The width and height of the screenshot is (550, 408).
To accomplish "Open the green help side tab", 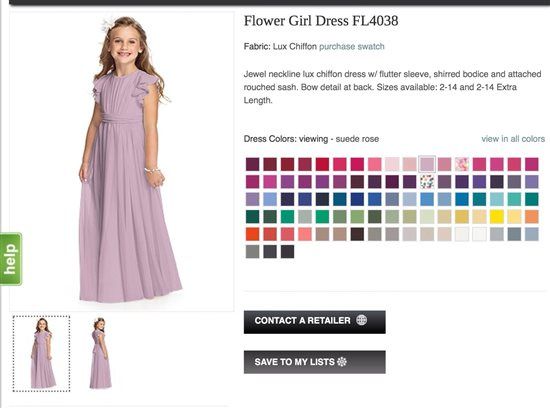I will point(11,259).
